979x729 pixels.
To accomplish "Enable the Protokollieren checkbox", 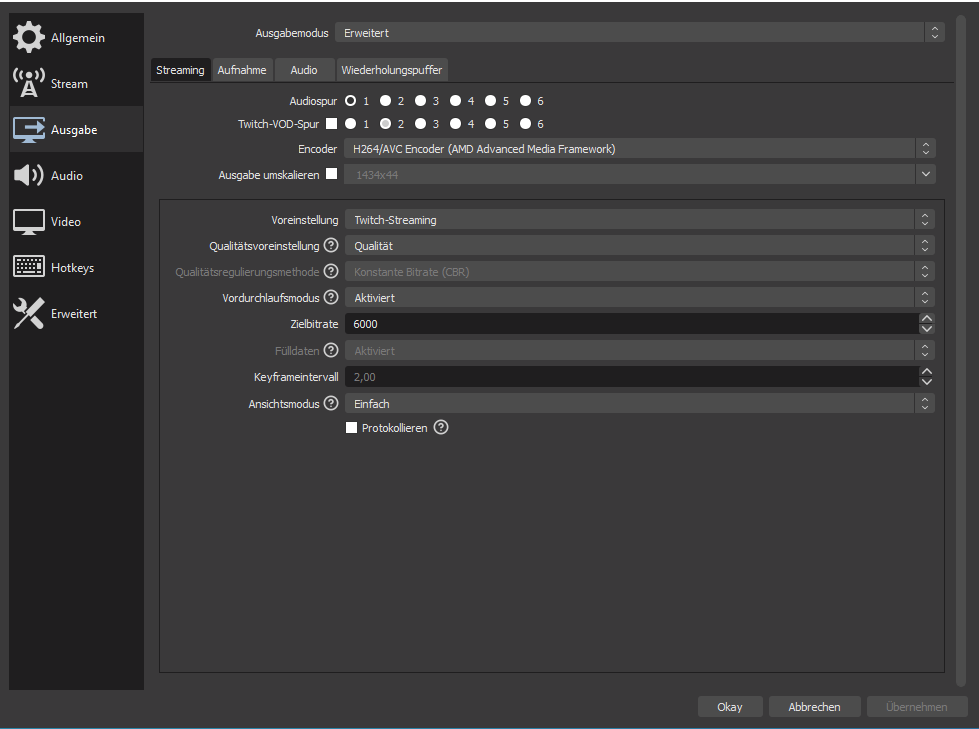I will click(351, 428).
